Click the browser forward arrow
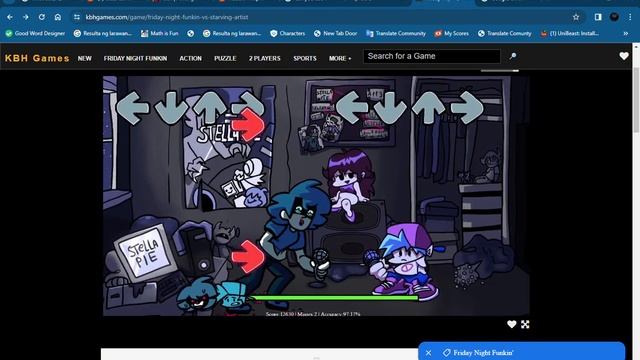Screen dimensions: 640x360 (26, 17)
